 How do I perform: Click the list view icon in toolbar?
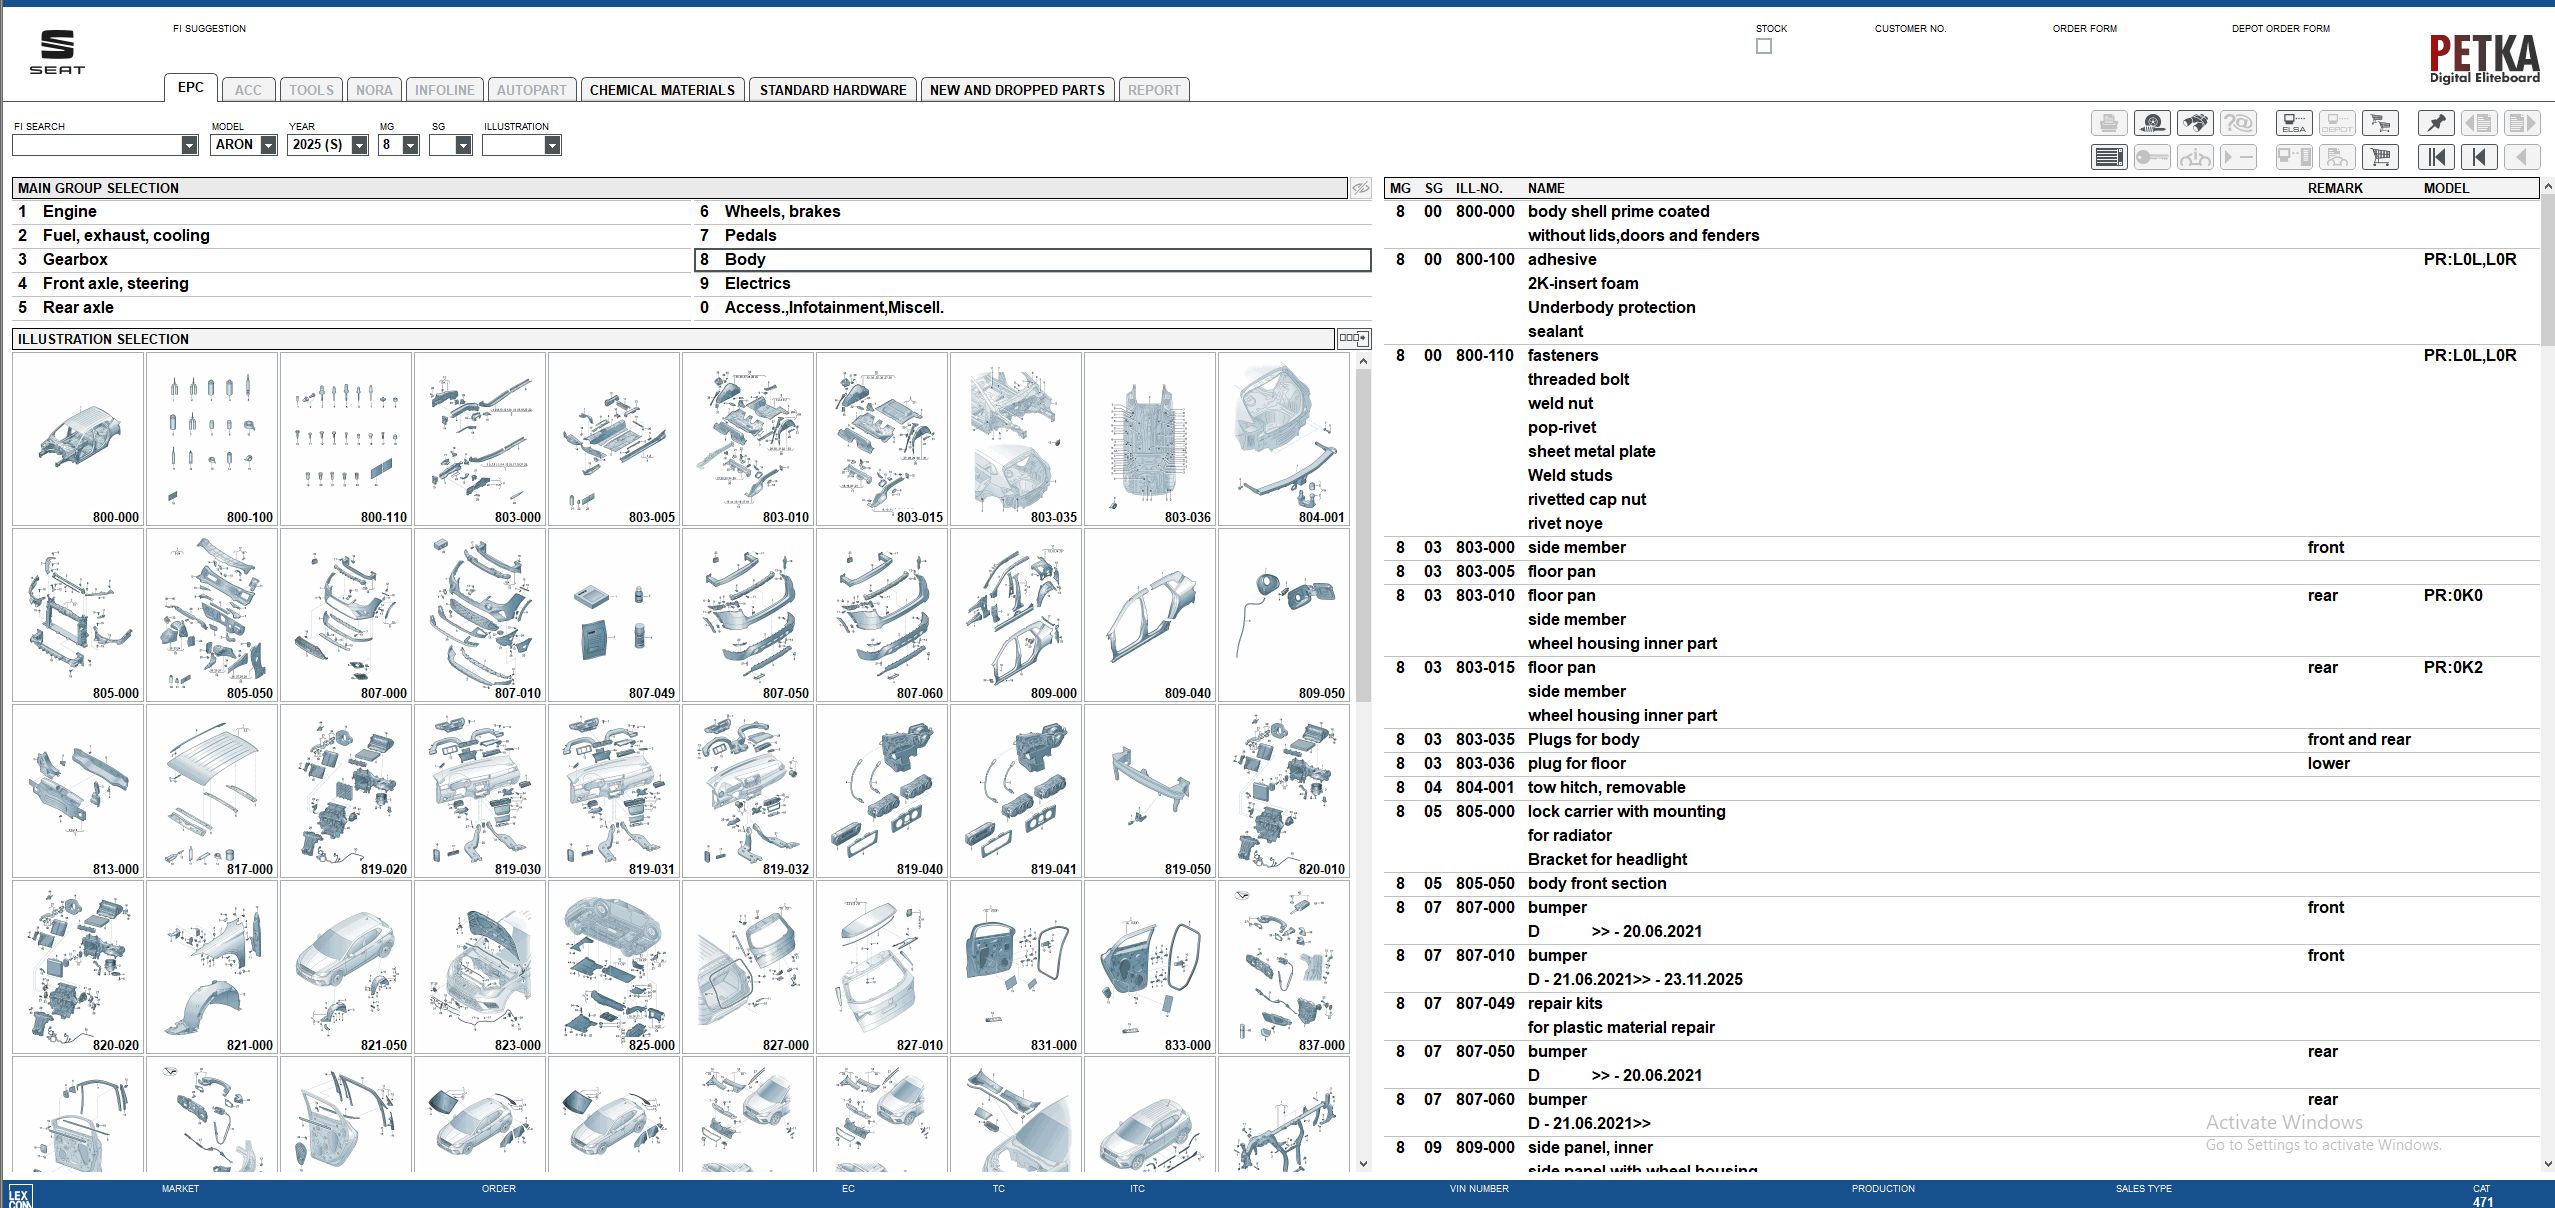(2109, 157)
